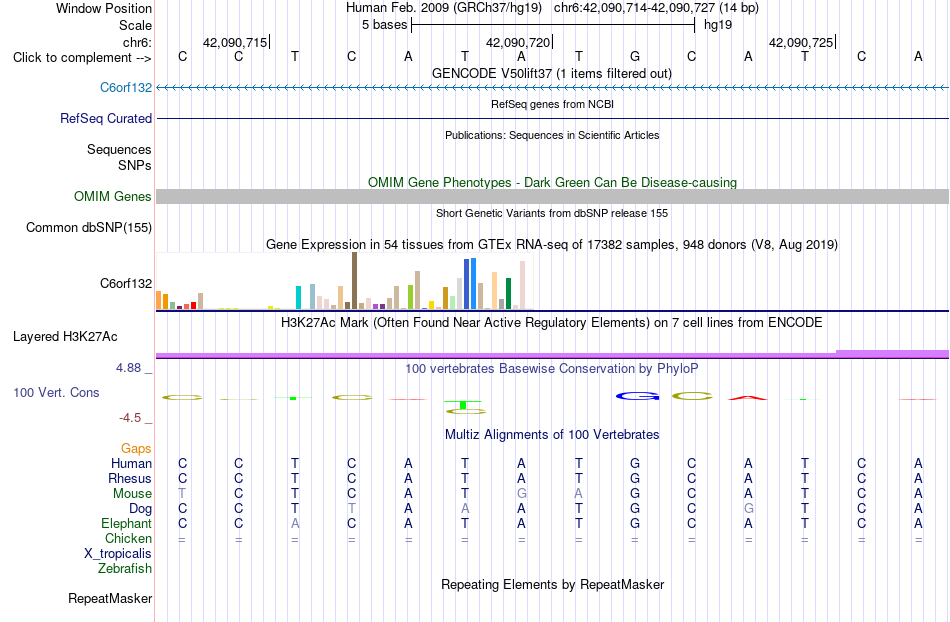Click the cyan bar in GTEx expression chart
950x622 pixels.
coord(298,297)
